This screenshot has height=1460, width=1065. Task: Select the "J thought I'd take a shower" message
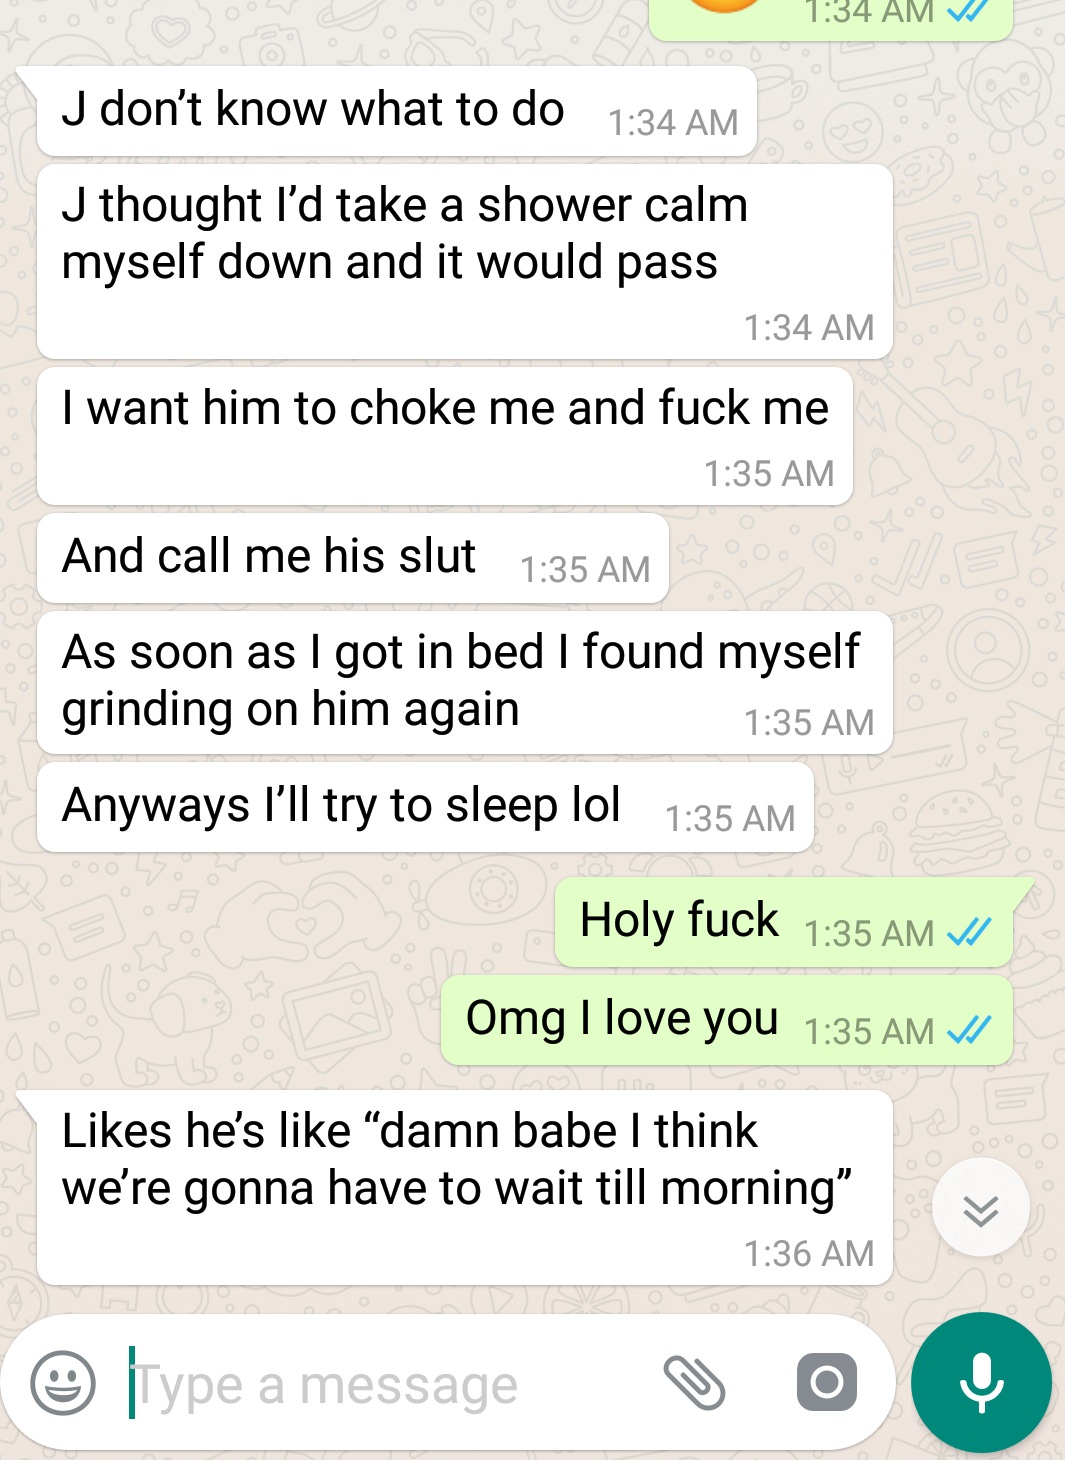[464, 262]
